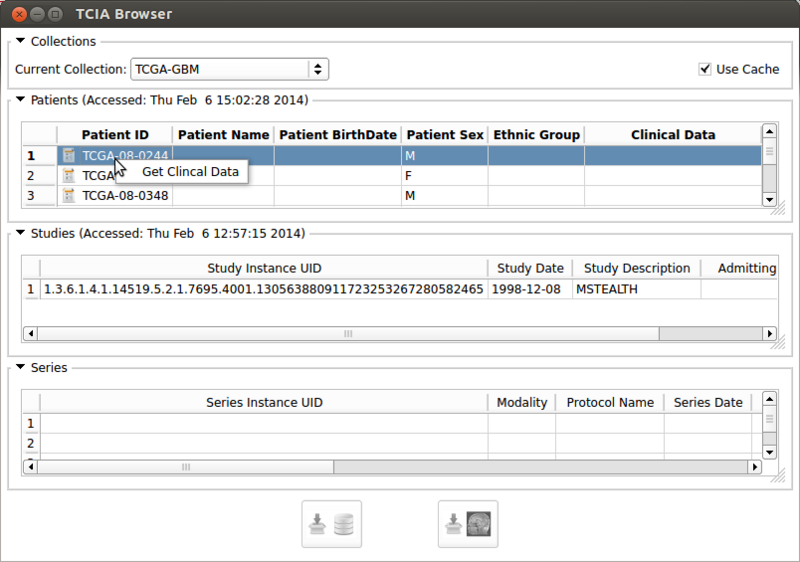800x562 pixels.
Task: Toggle the Use Cache checkbox
Action: pyautogui.click(x=705, y=69)
